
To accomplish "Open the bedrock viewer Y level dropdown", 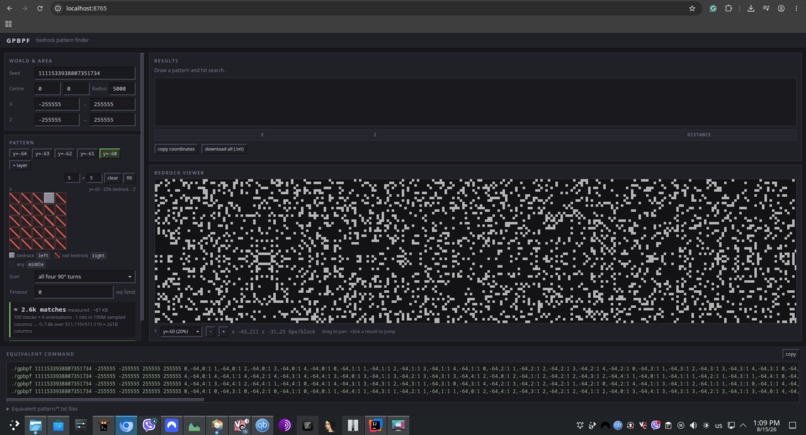I will coord(181,332).
